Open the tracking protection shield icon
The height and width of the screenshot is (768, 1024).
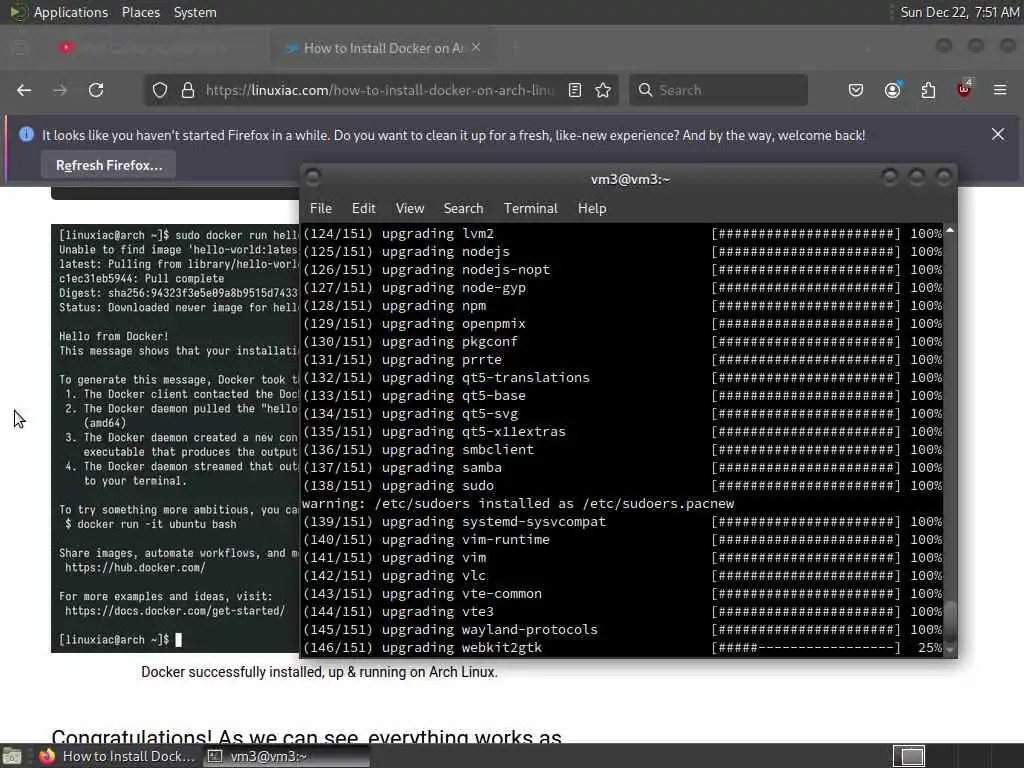[x=160, y=90]
